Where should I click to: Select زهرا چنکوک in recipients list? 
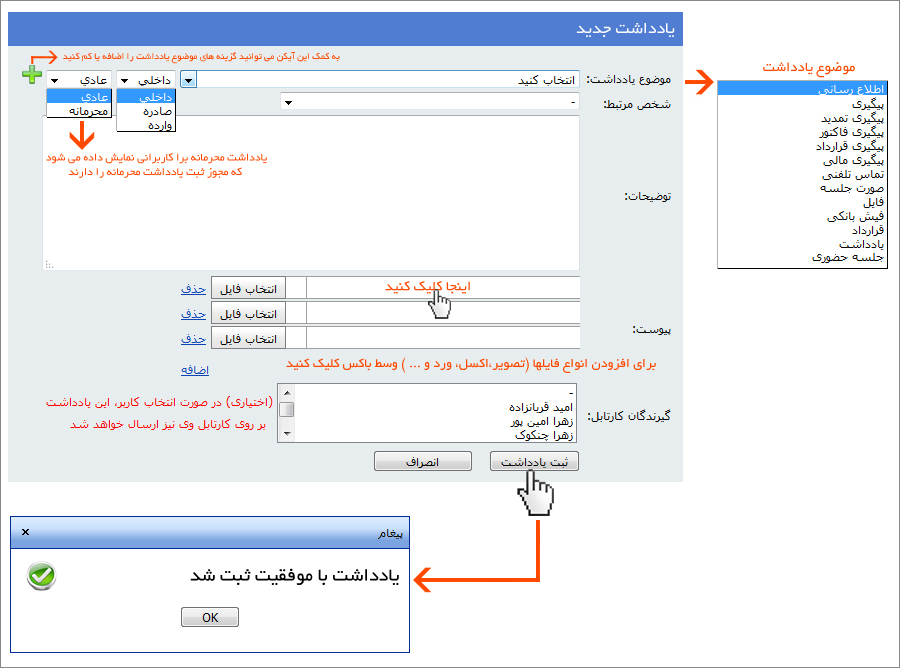tap(544, 436)
